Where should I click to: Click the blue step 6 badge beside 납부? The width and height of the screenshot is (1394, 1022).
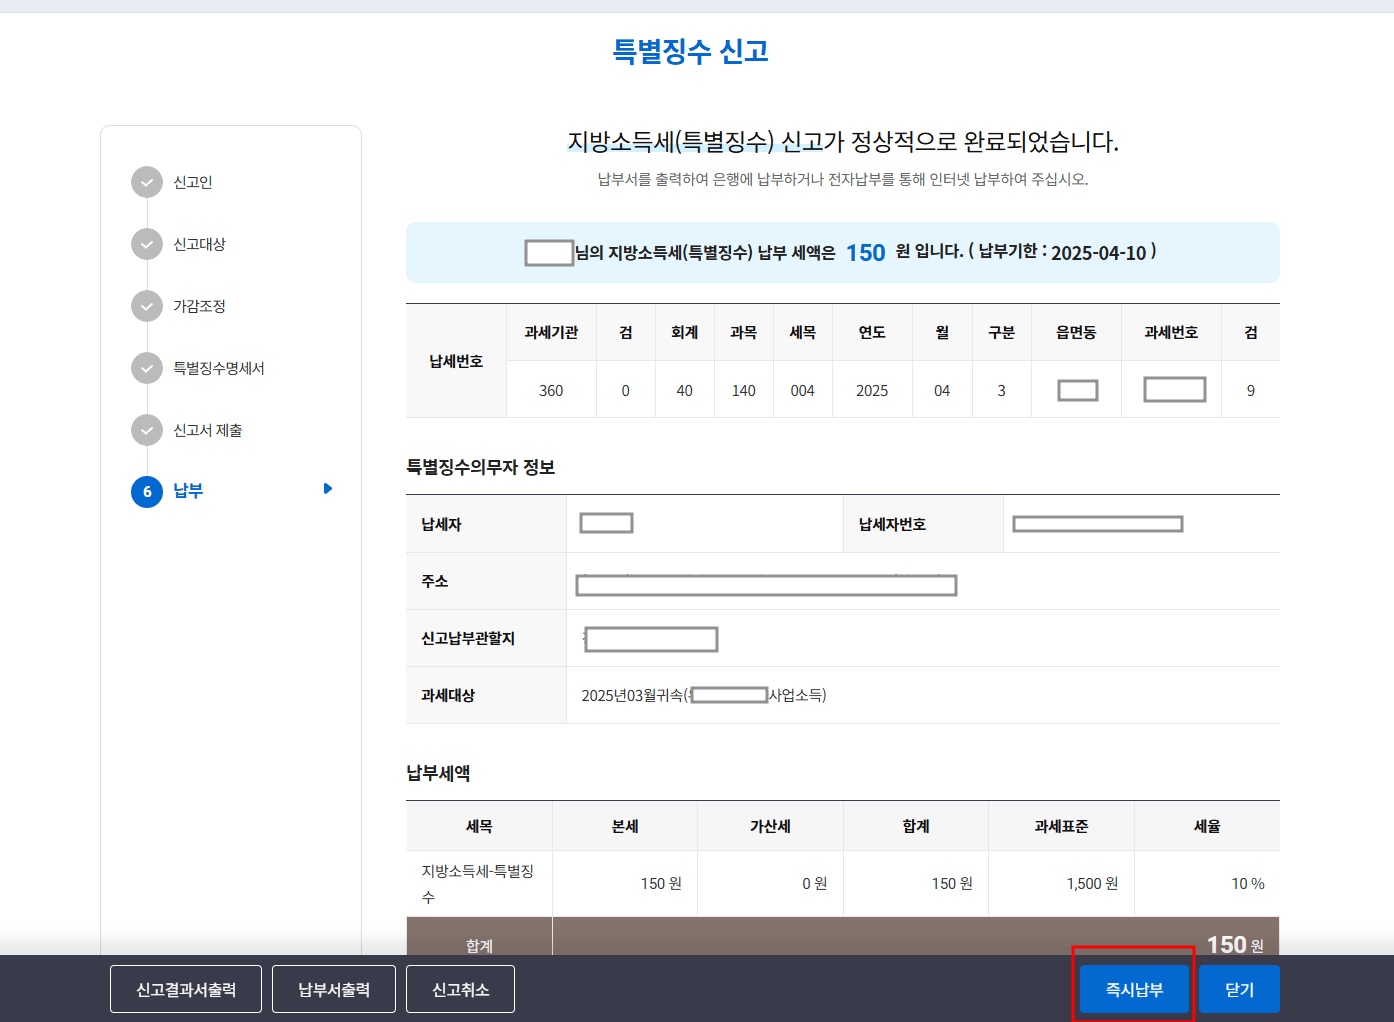coord(147,492)
